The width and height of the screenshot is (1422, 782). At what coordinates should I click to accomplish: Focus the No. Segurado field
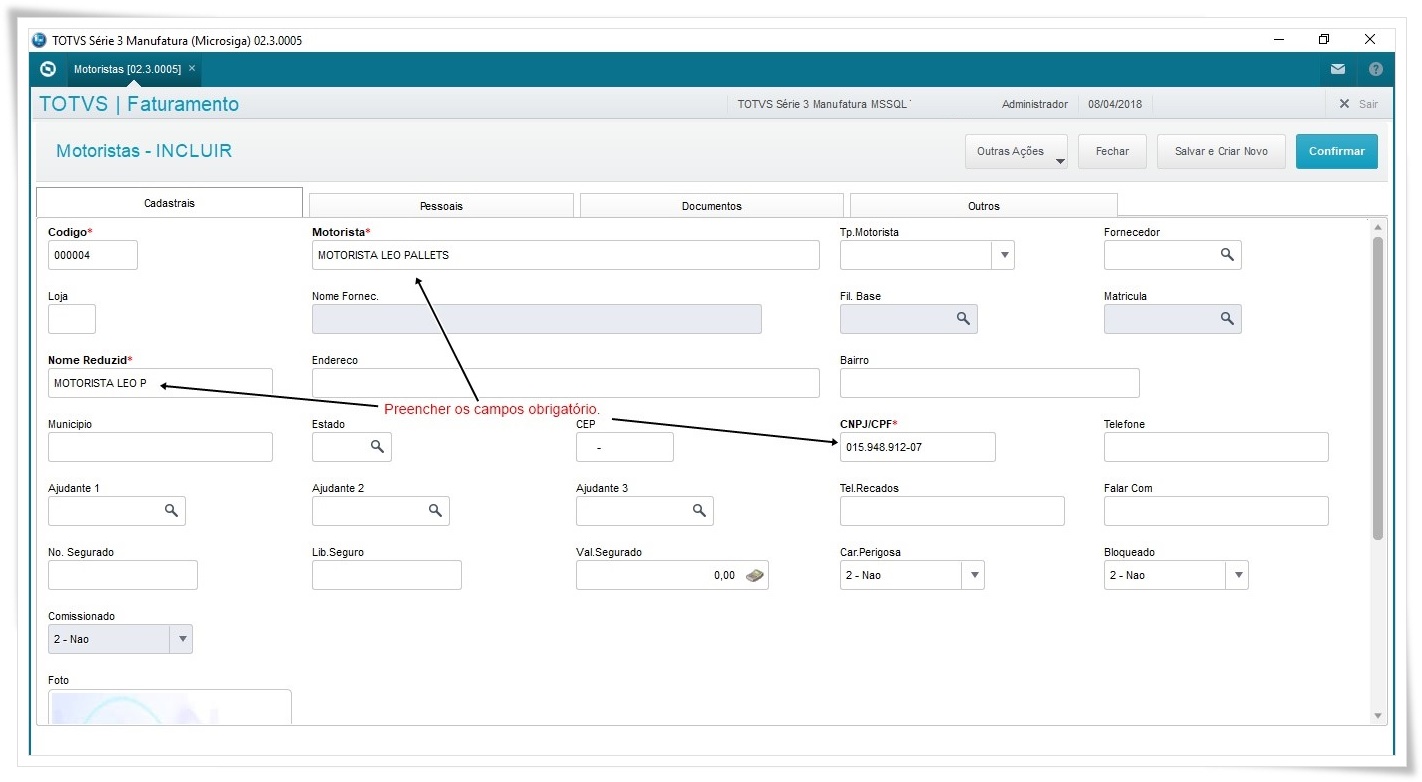coord(123,575)
